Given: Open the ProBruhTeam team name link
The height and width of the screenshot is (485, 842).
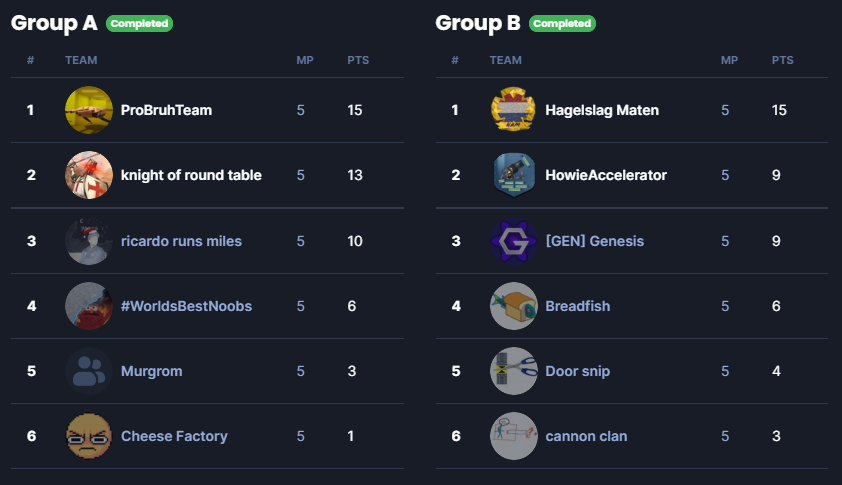Looking at the screenshot, I should [166, 110].
